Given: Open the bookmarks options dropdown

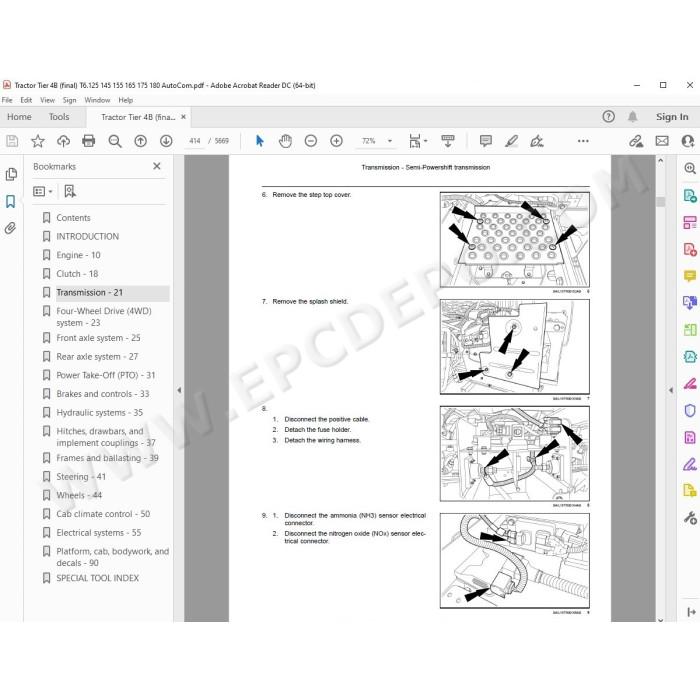Looking at the screenshot, I should tap(43, 192).
